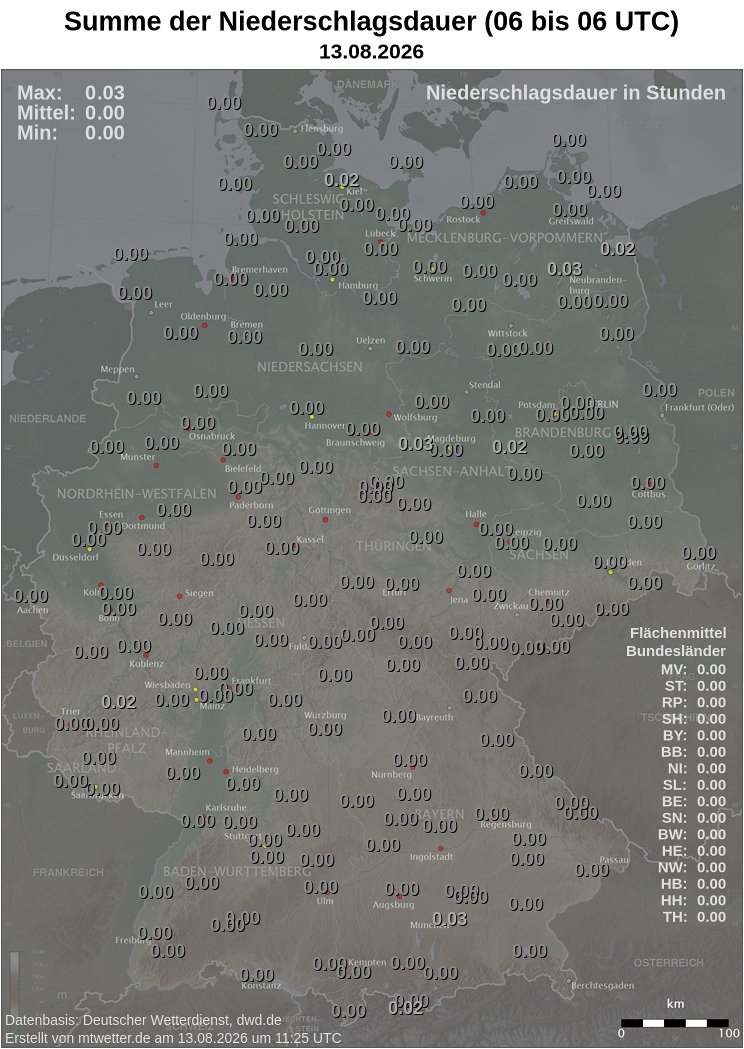Select the 'Flächenmittel Bundesländer' legend heading
The width and height of the screenshot is (744, 1049).
pos(676,642)
